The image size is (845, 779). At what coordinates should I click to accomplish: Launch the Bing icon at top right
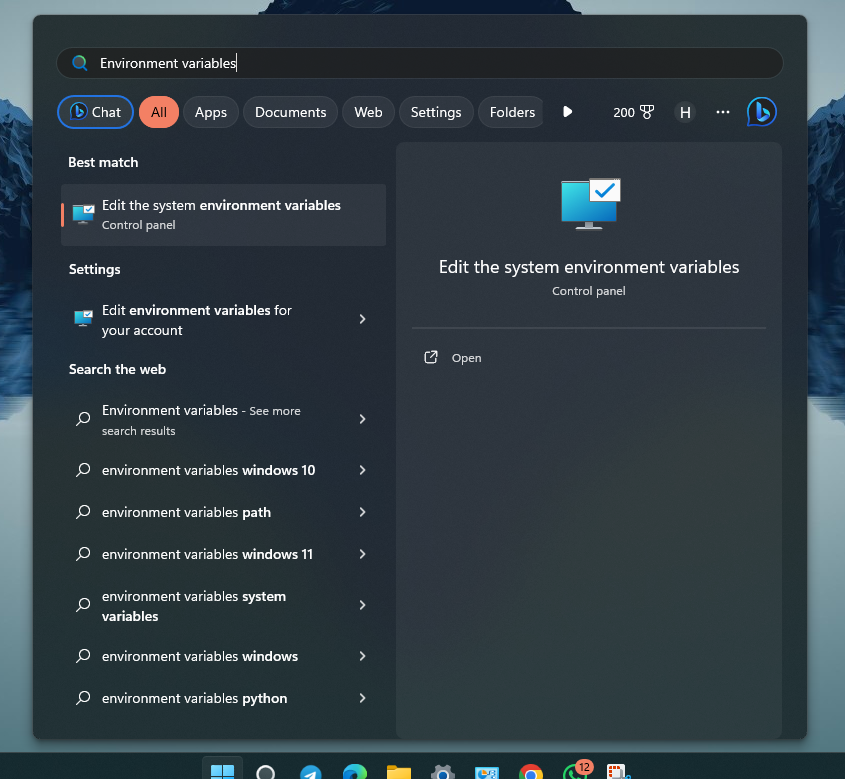pos(761,112)
